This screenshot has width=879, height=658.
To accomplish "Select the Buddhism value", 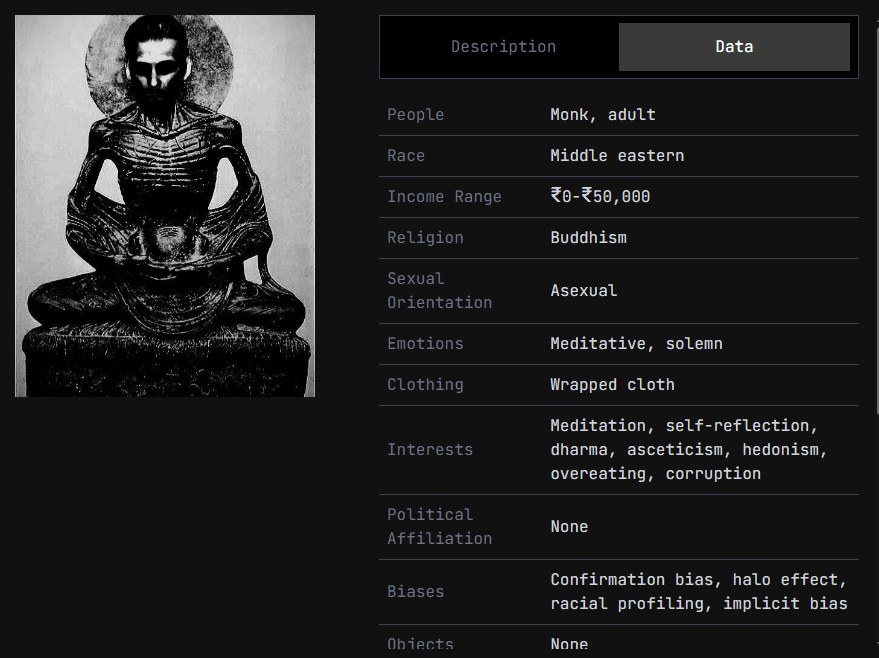I will 588,238.
